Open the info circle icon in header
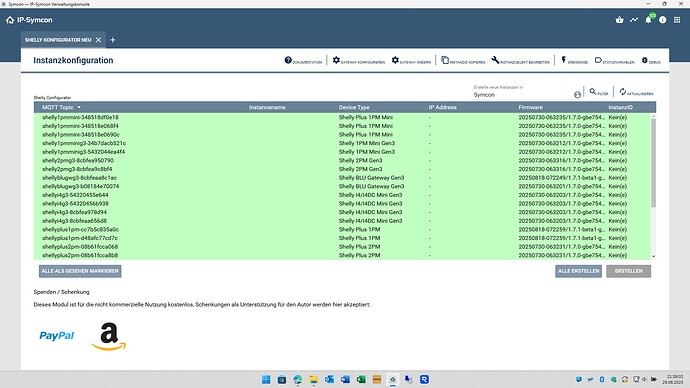690x388 pixels. 663,20
